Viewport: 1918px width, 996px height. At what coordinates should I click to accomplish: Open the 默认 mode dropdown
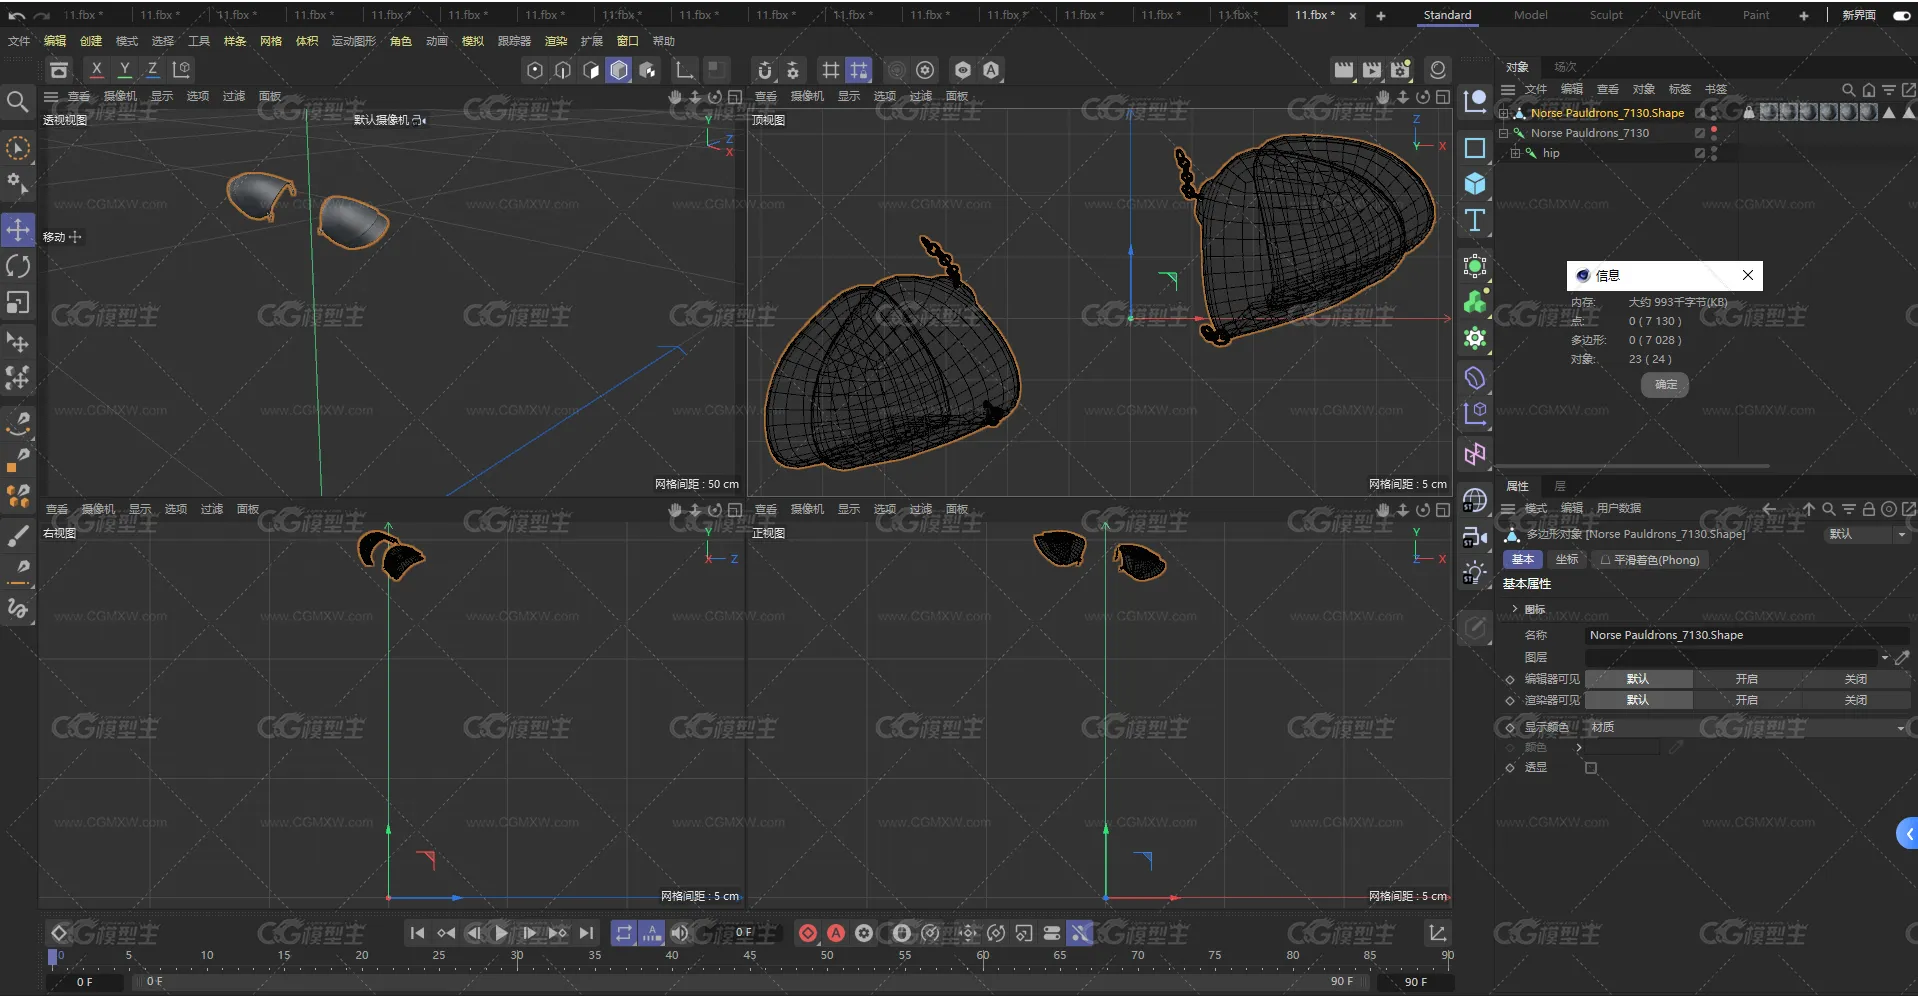[1866, 534]
